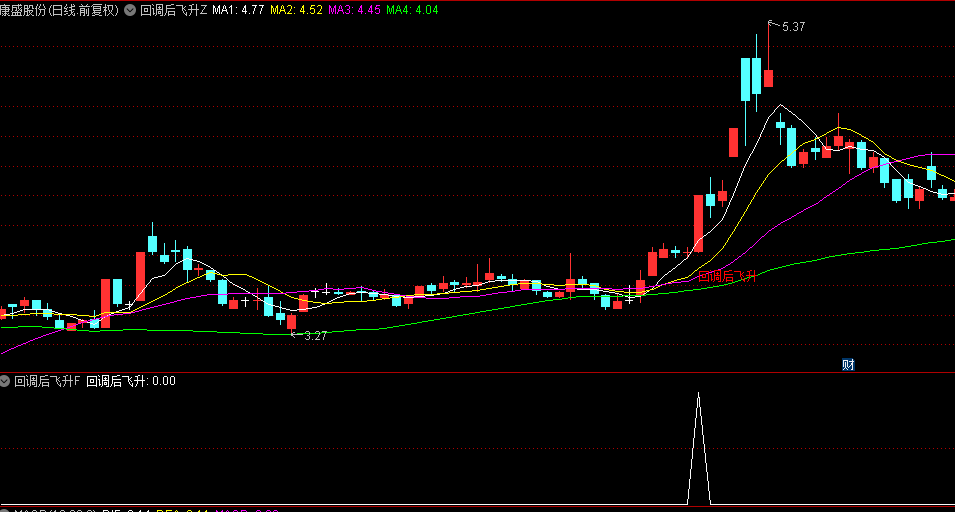This screenshot has height=512, width=955.
Task: Select the stock title 康盛股份(日线.前复权)
Action: (60, 10)
